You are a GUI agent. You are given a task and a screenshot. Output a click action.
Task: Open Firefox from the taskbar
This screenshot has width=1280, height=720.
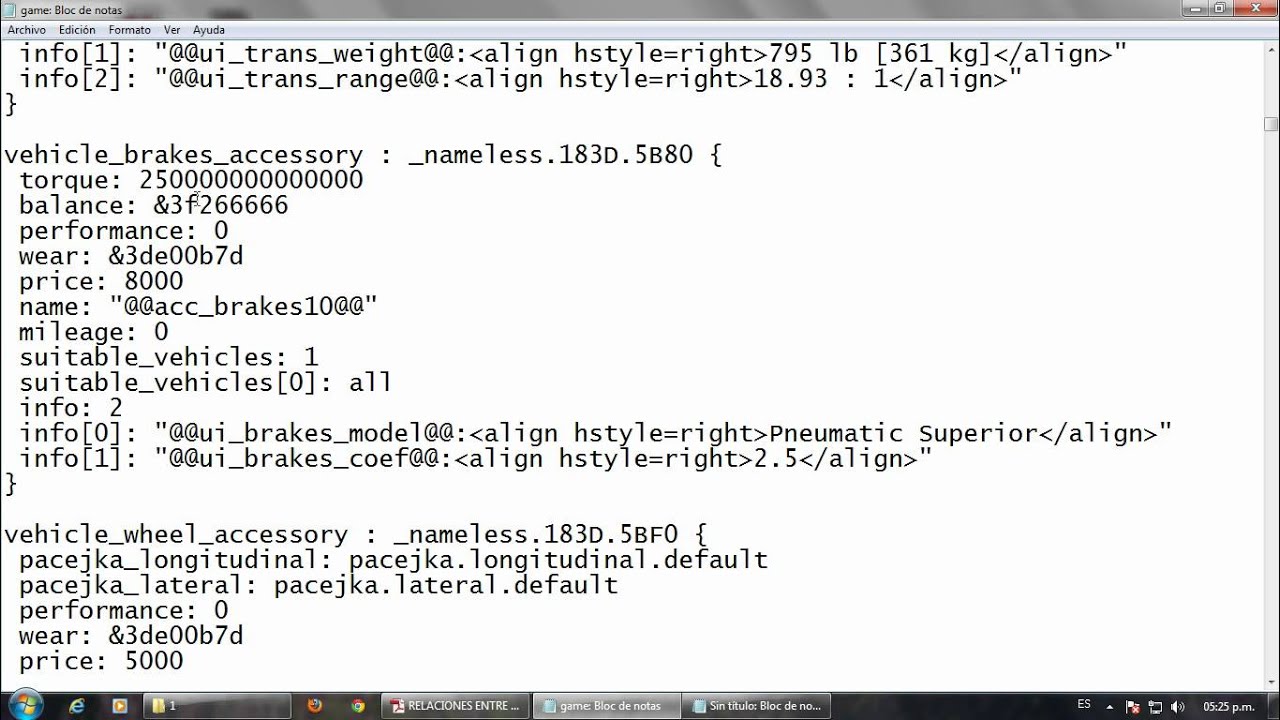pos(314,706)
